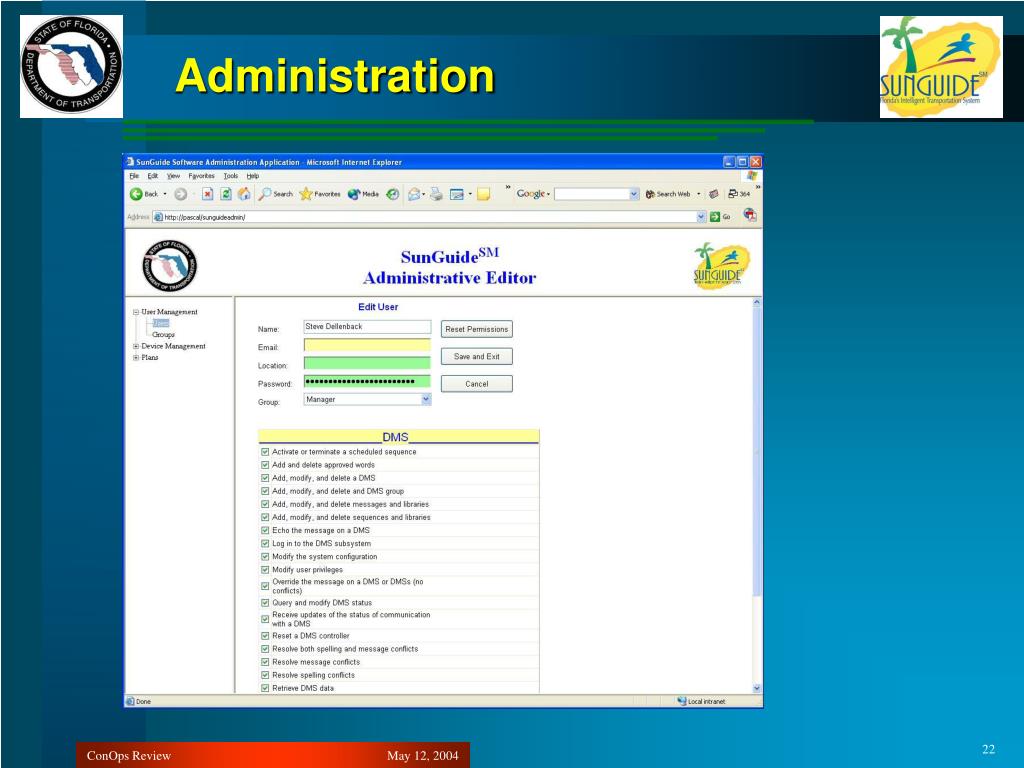Image resolution: width=1024 pixels, height=768 pixels.
Task: Click the Search Web button
Action: pyautogui.click(x=667, y=194)
